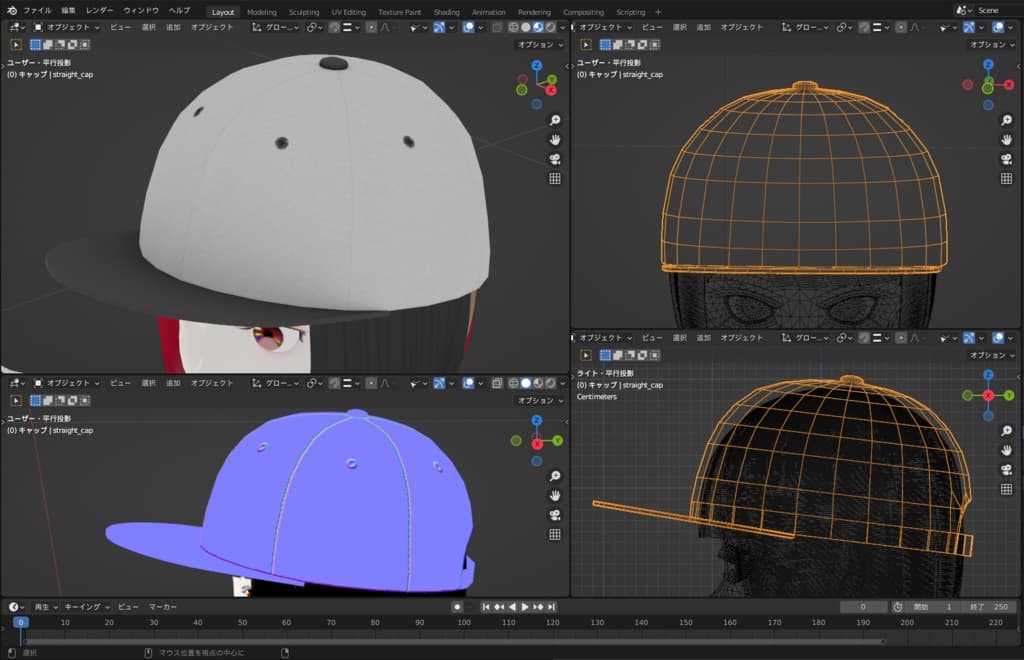Click the zoom magnifier icon in top-left viewport
The image size is (1024, 660).
tap(556, 120)
